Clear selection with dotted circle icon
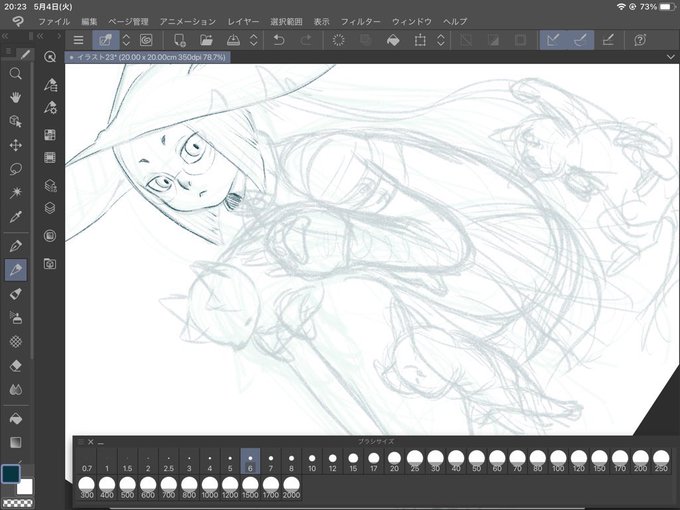Viewport: 680px width, 510px height. click(338, 40)
